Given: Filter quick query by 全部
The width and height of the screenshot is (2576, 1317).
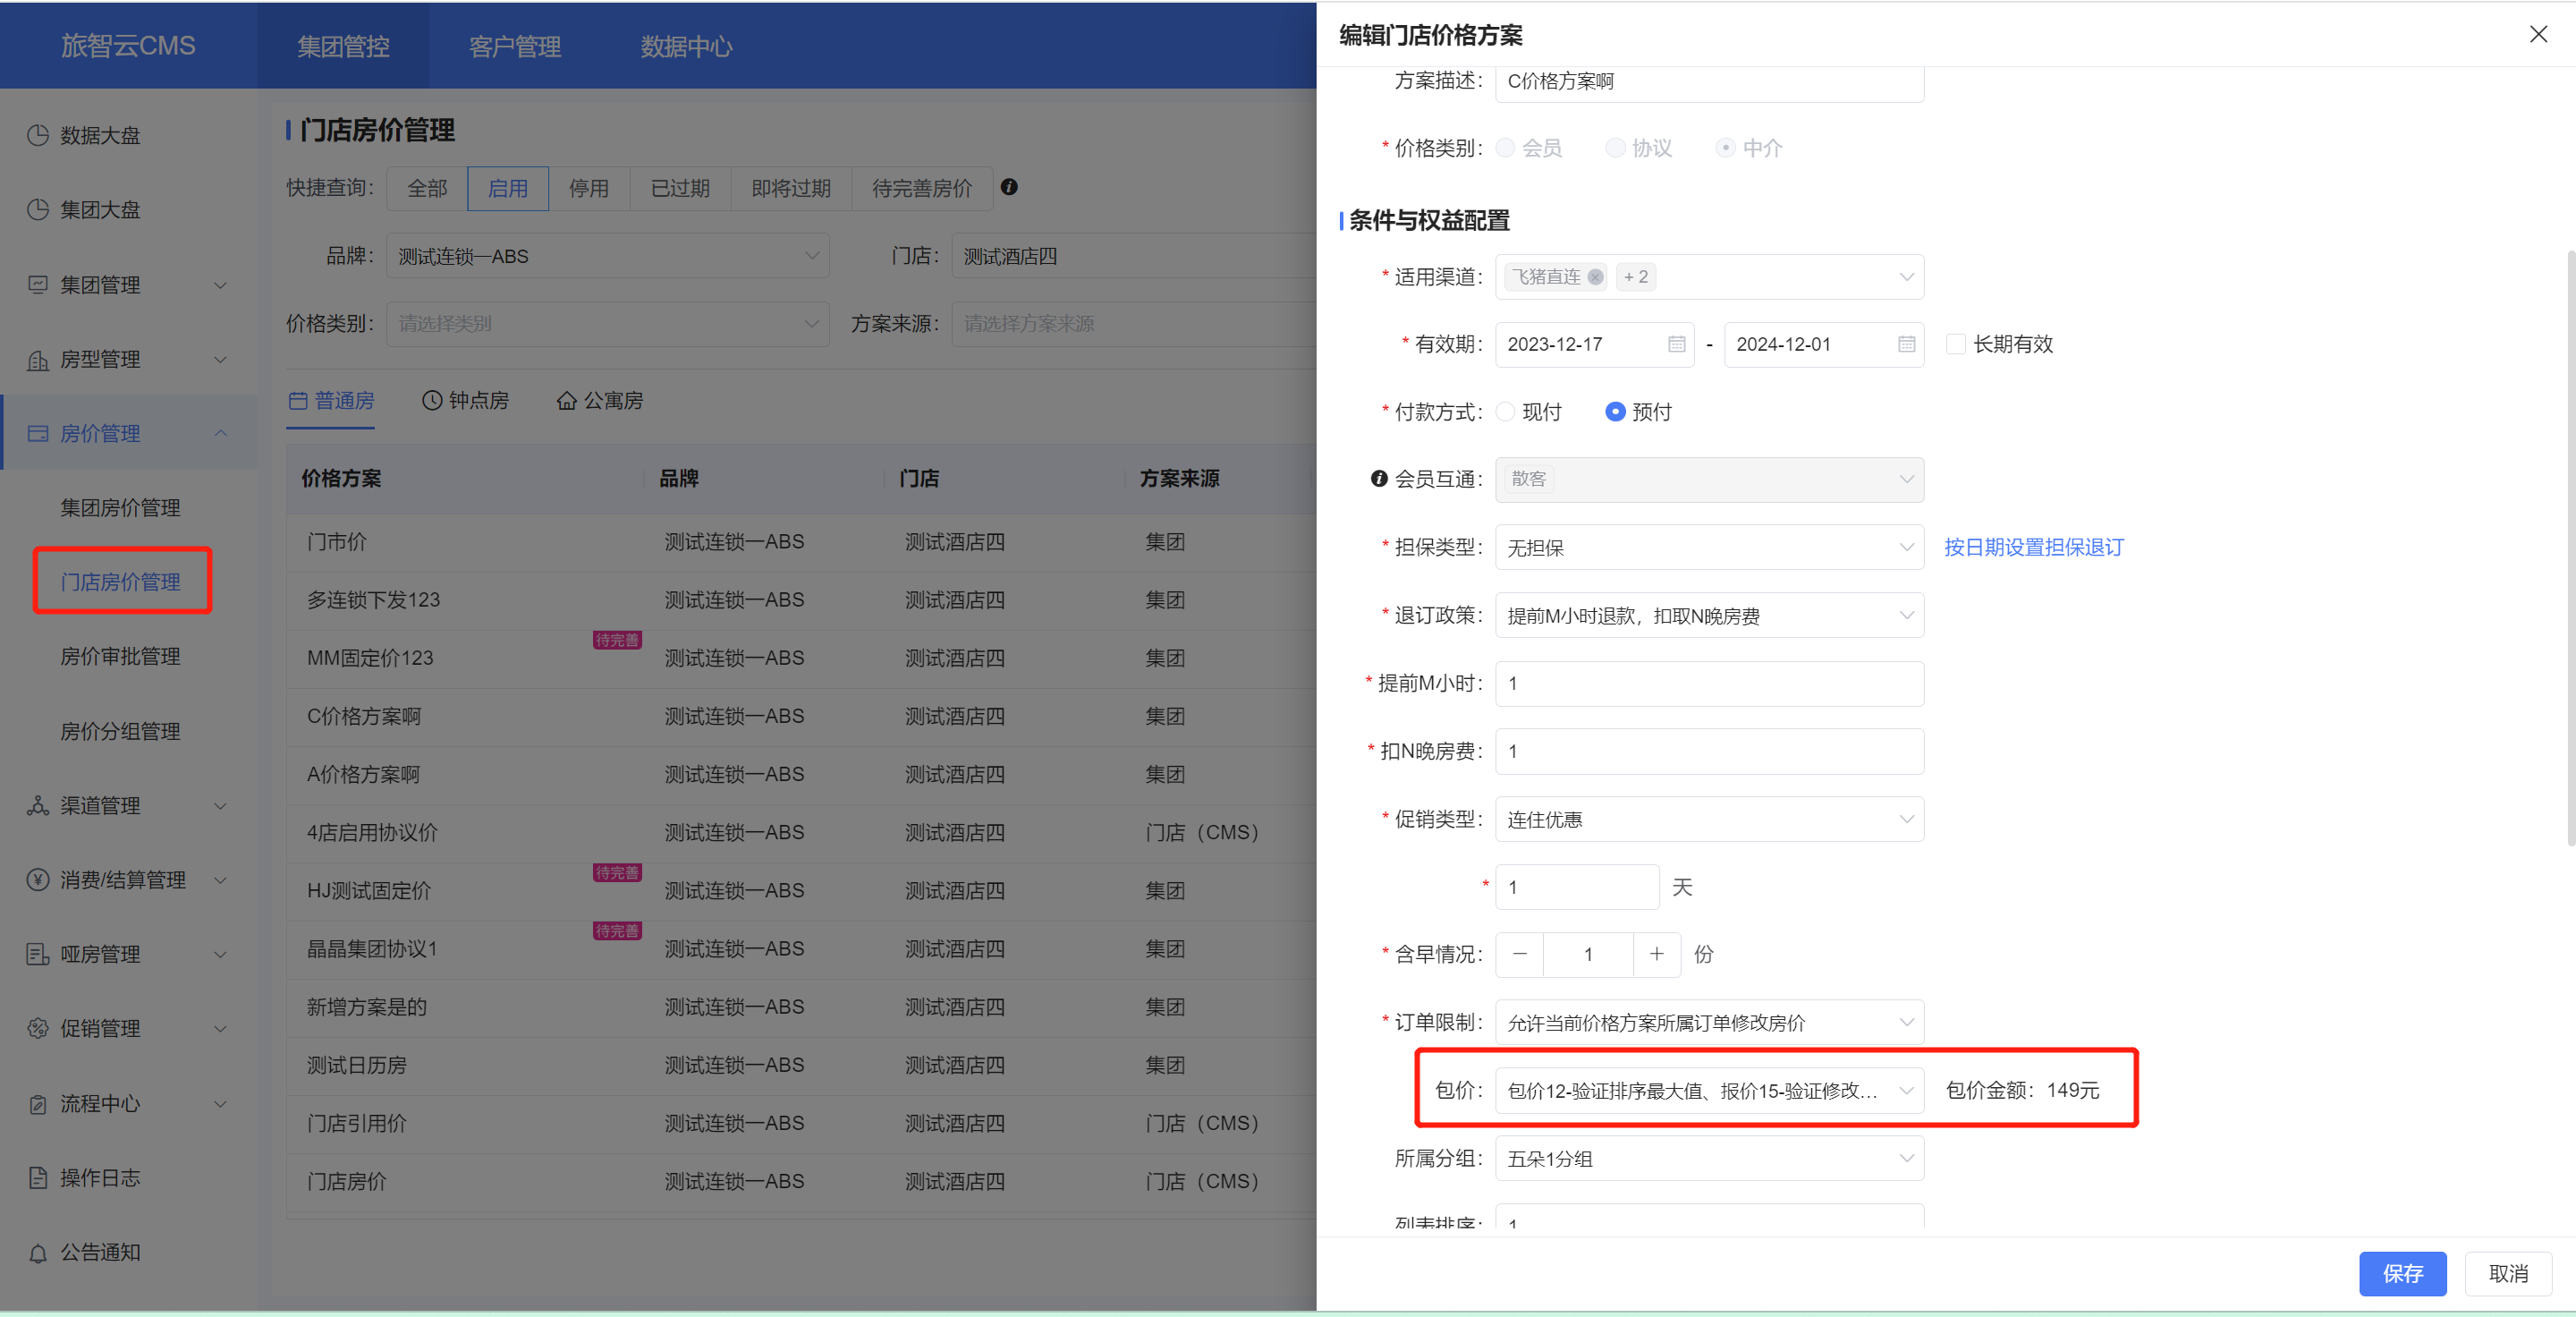Looking at the screenshot, I should (x=427, y=188).
